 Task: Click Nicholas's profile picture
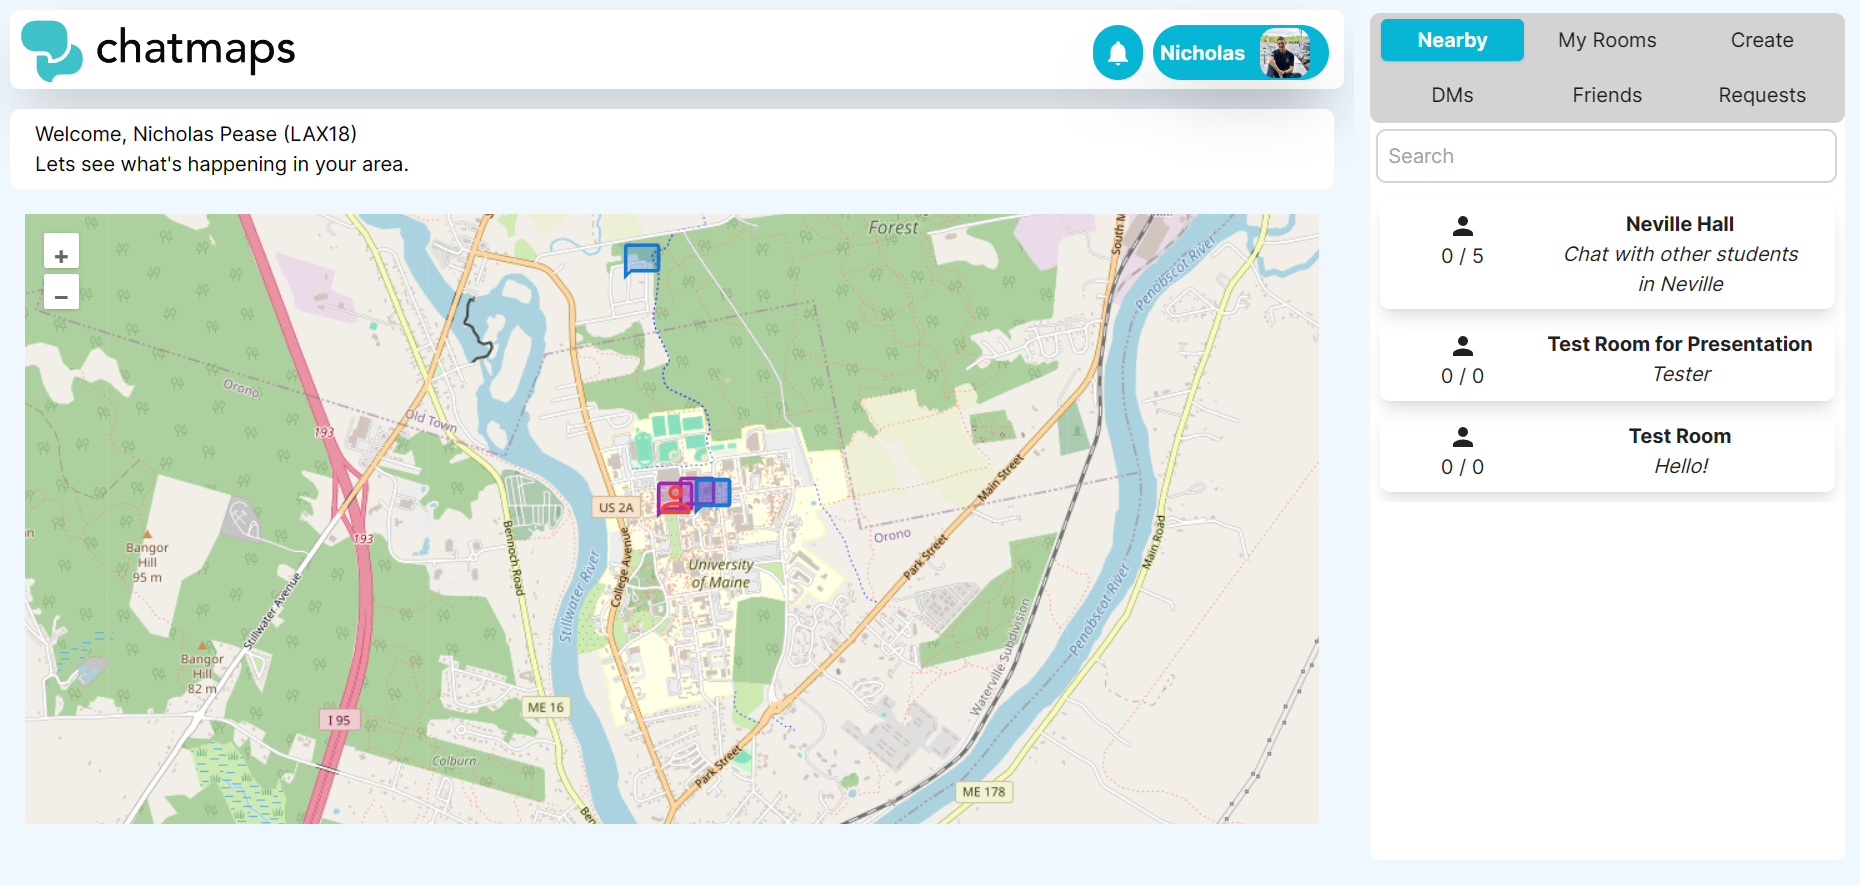(x=1284, y=53)
